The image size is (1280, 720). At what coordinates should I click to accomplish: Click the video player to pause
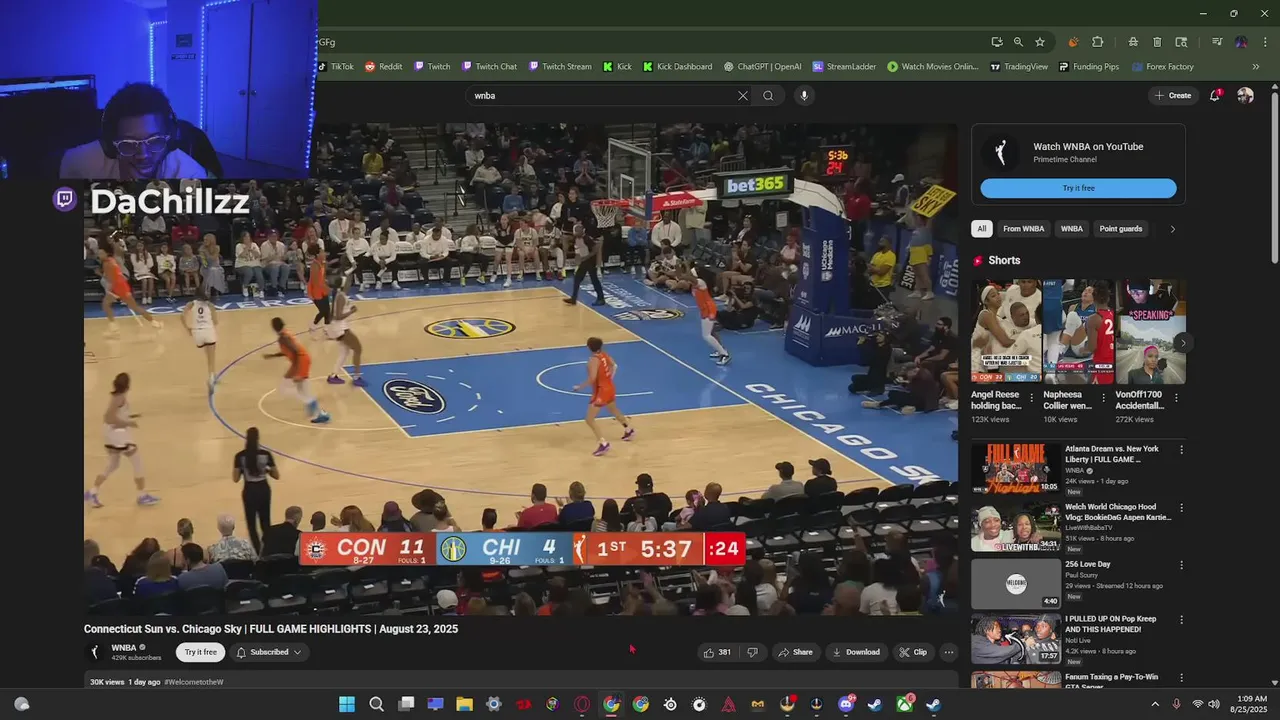coord(520,370)
